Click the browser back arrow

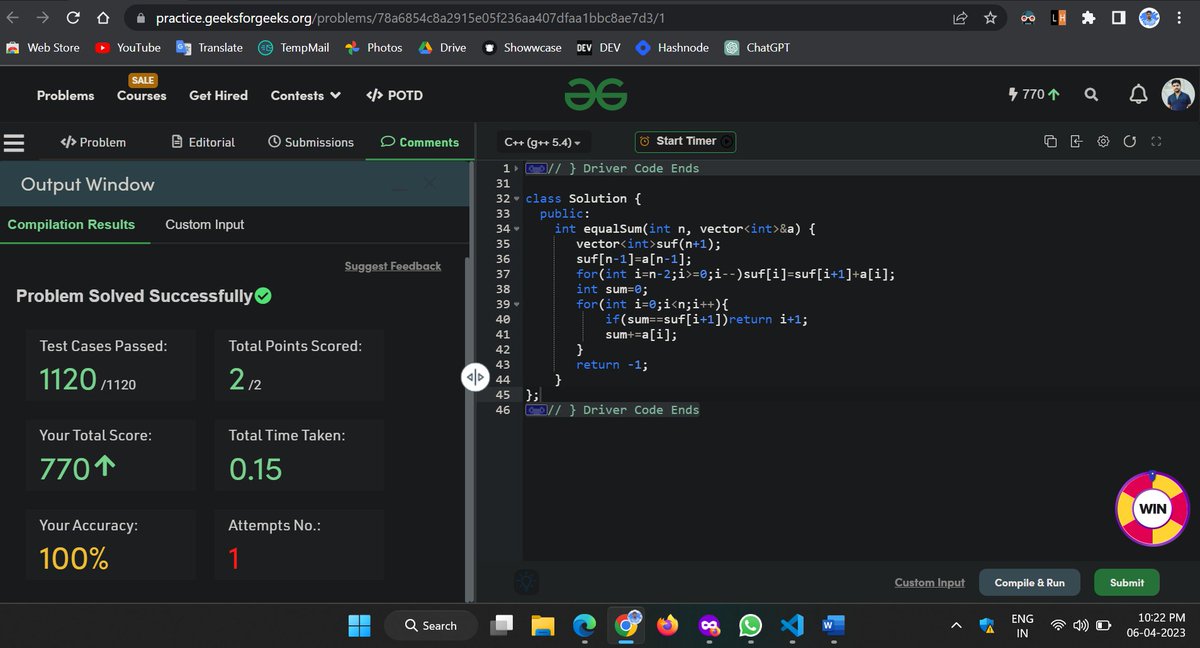tap(14, 18)
